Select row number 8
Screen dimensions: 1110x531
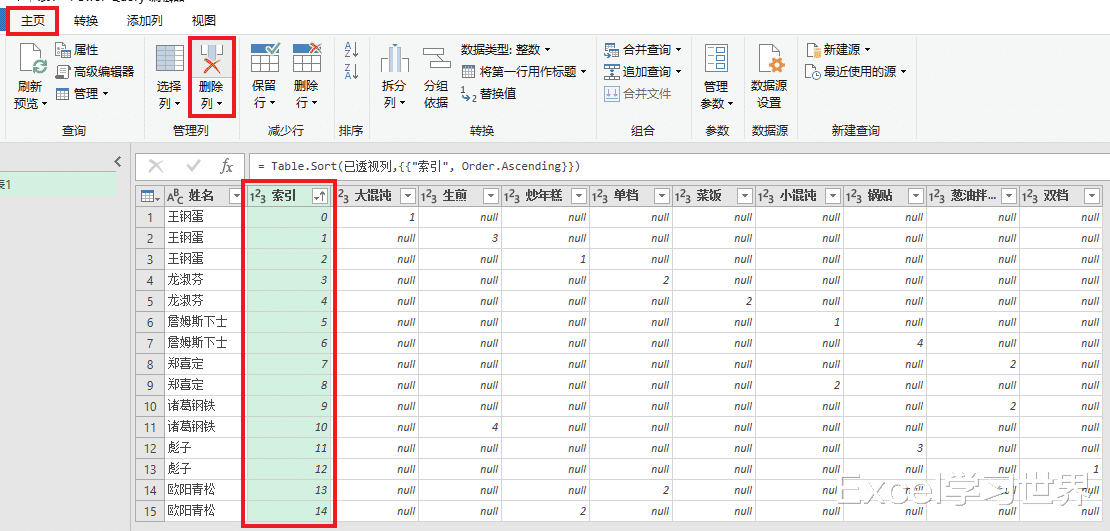click(149, 364)
